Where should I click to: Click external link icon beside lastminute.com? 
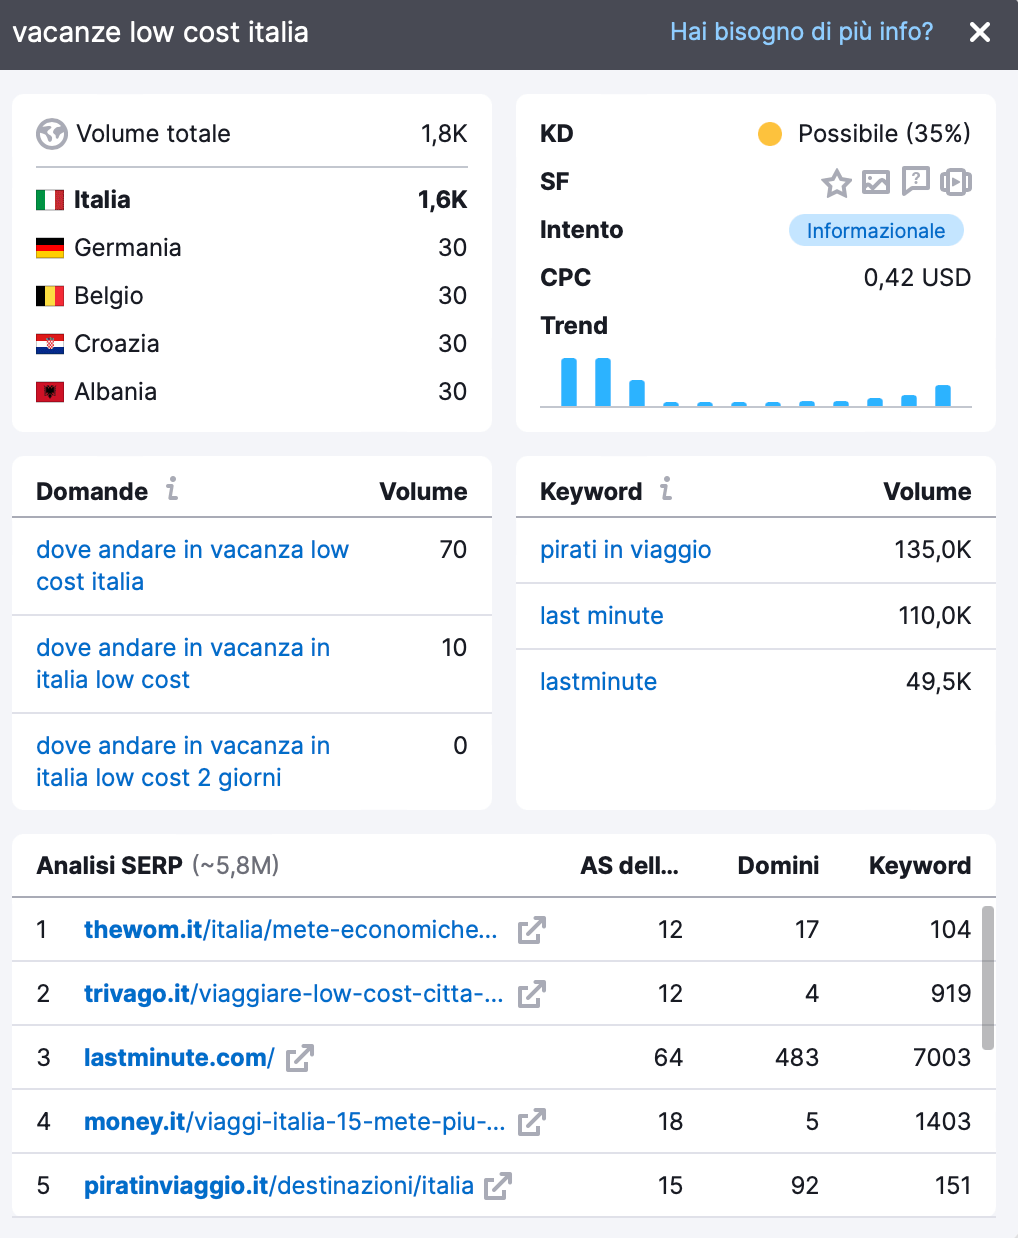pyautogui.click(x=300, y=1058)
